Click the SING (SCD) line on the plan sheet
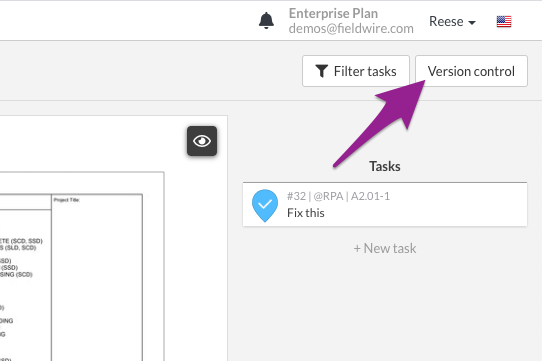The height and width of the screenshot is (361, 542). click(x=16, y=274)
